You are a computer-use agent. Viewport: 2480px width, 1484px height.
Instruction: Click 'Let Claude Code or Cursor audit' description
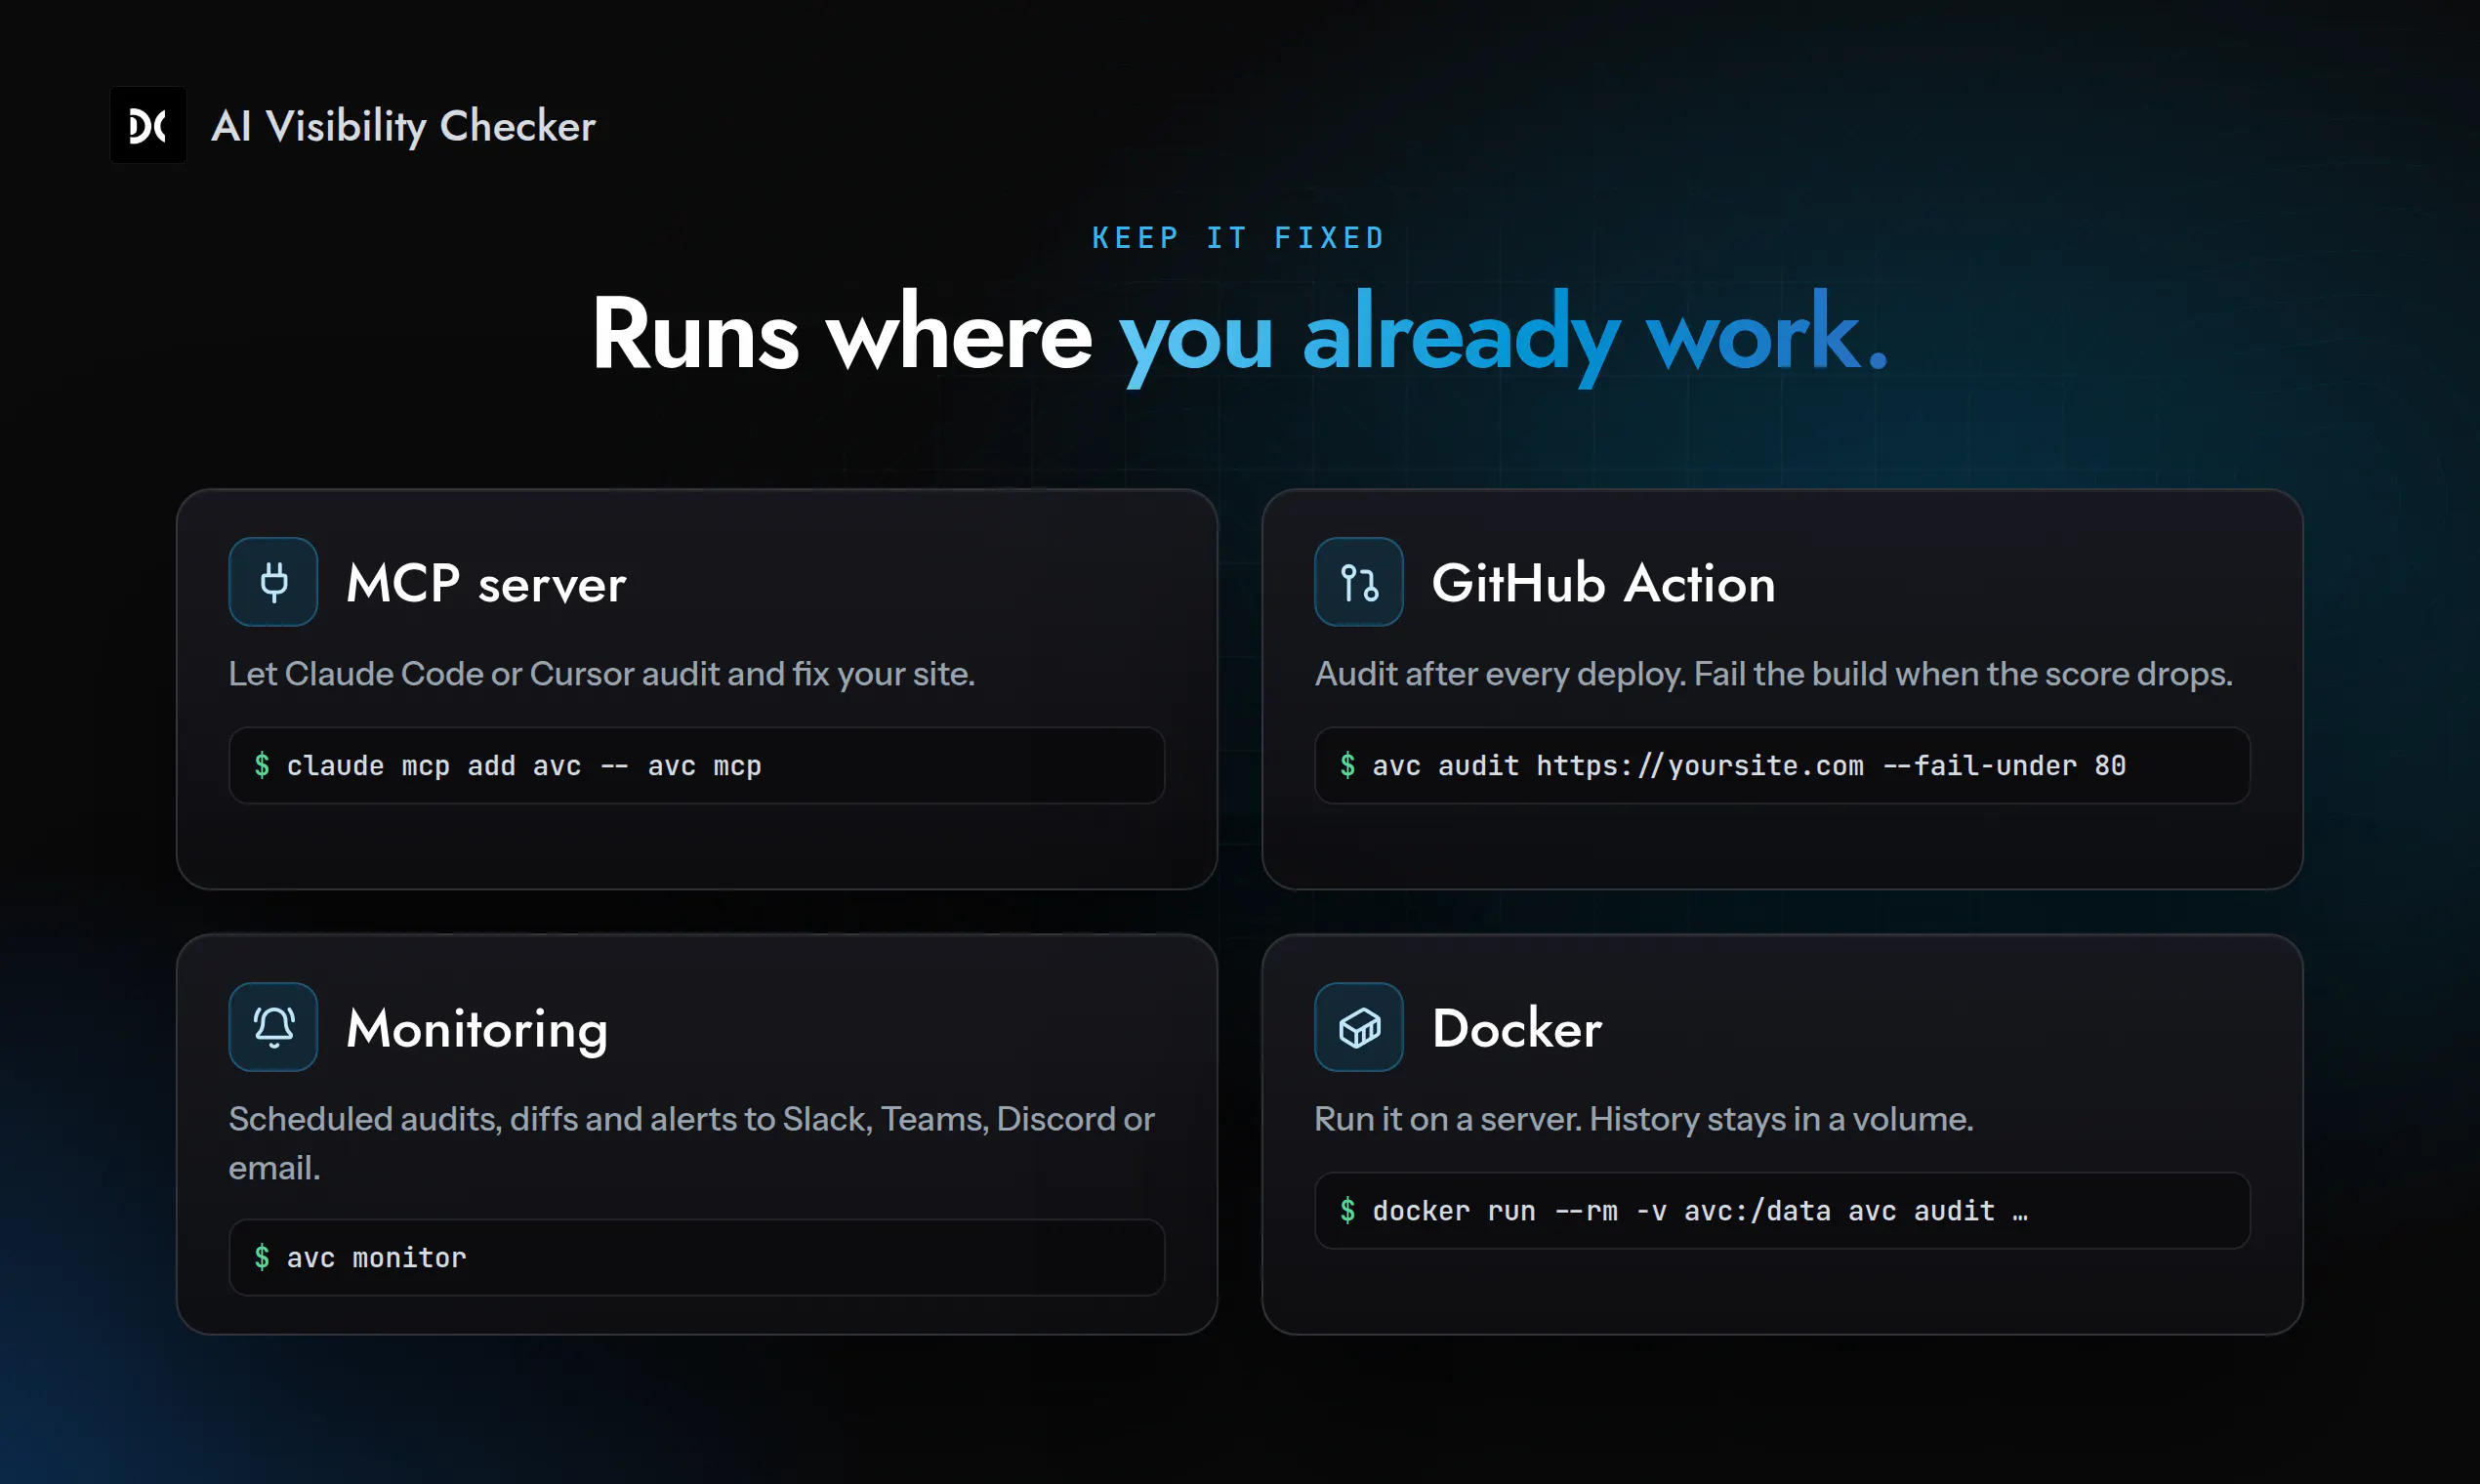click(602, 674)
